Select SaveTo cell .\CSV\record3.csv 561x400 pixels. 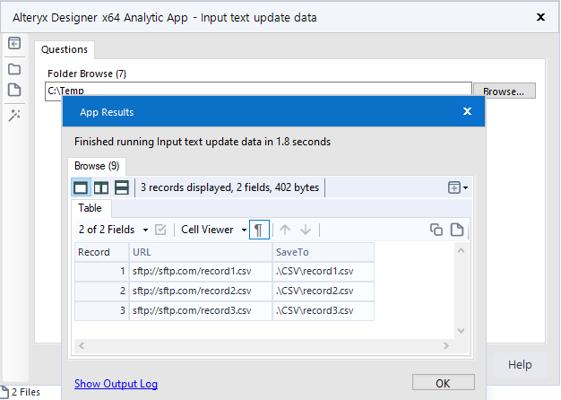[323, 311]
